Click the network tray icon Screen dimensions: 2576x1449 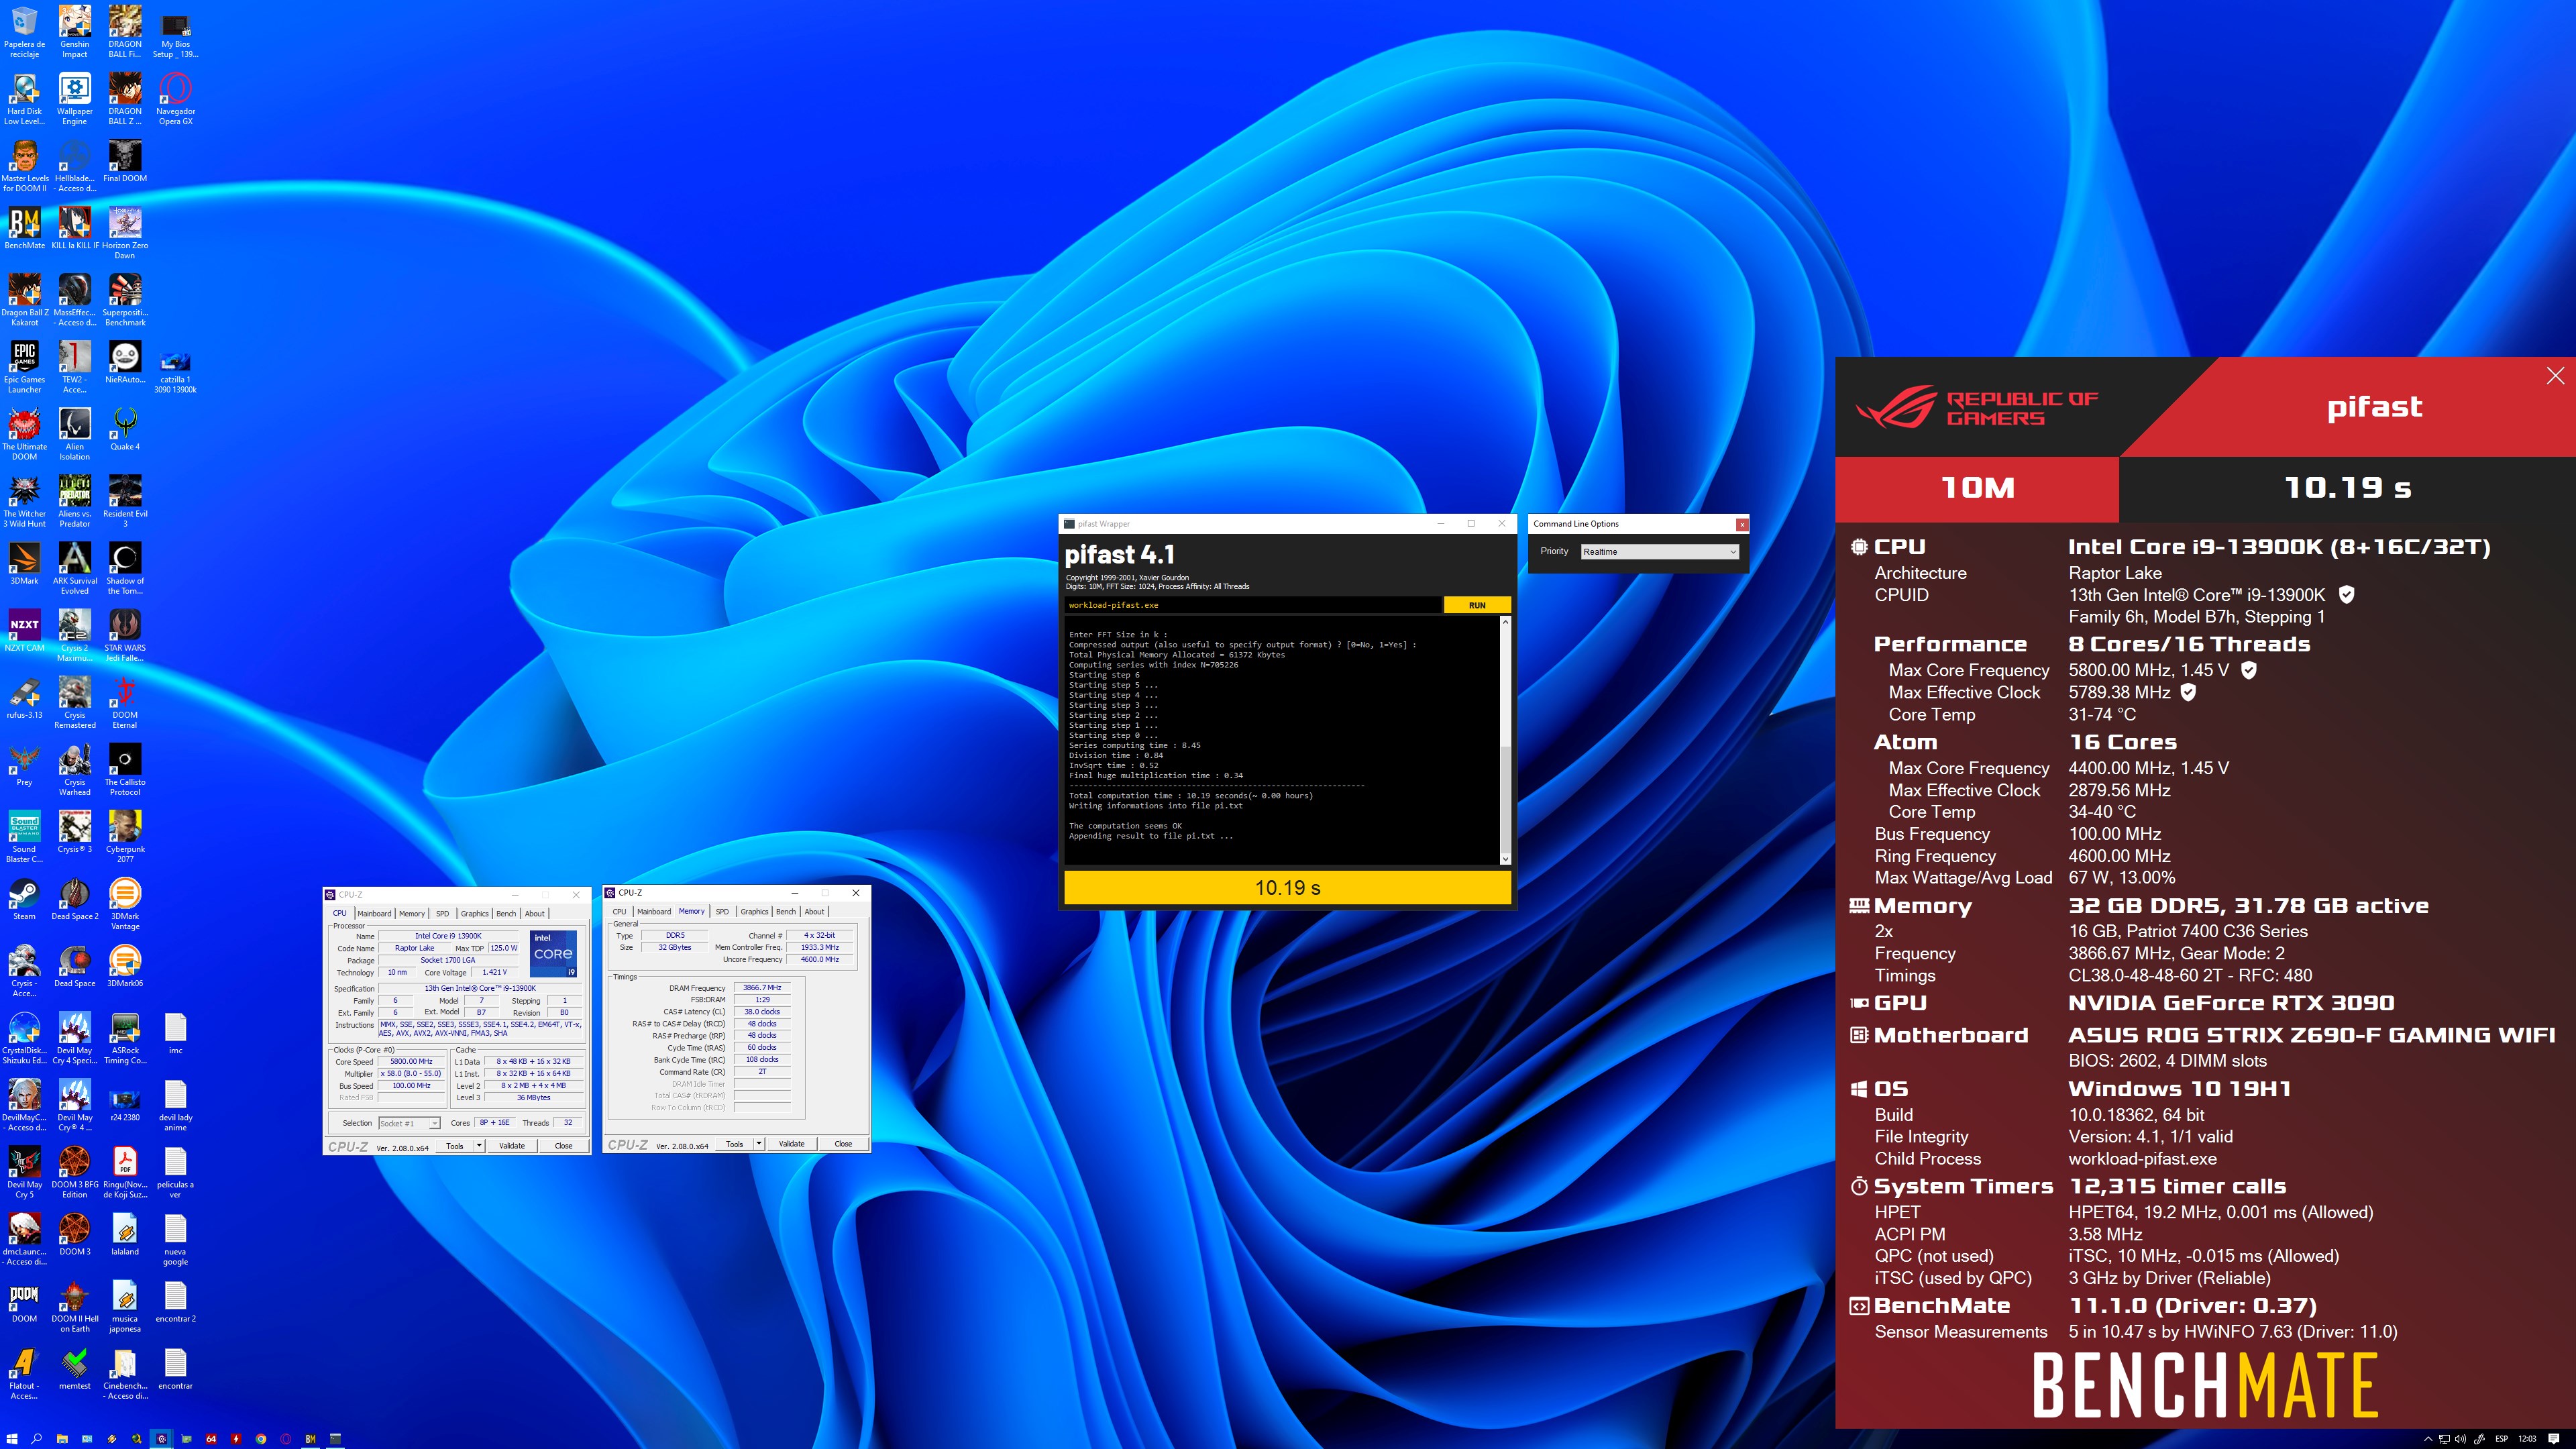click(2445, 1439)
